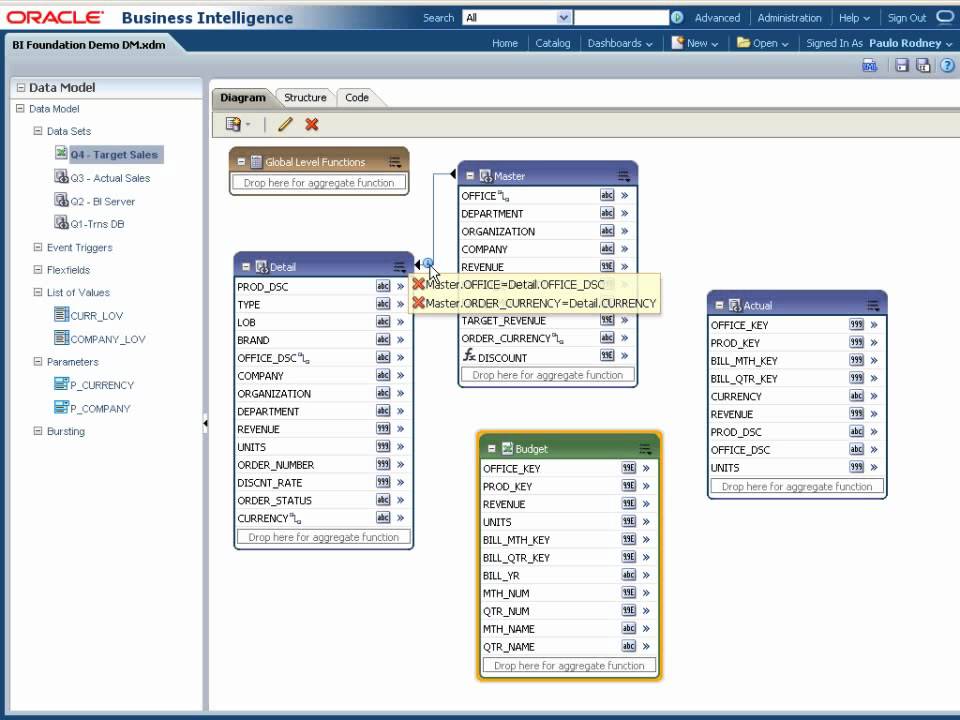Select COMPANY_LOV list of values
The image size is (960, 720).
pos(108,339)
